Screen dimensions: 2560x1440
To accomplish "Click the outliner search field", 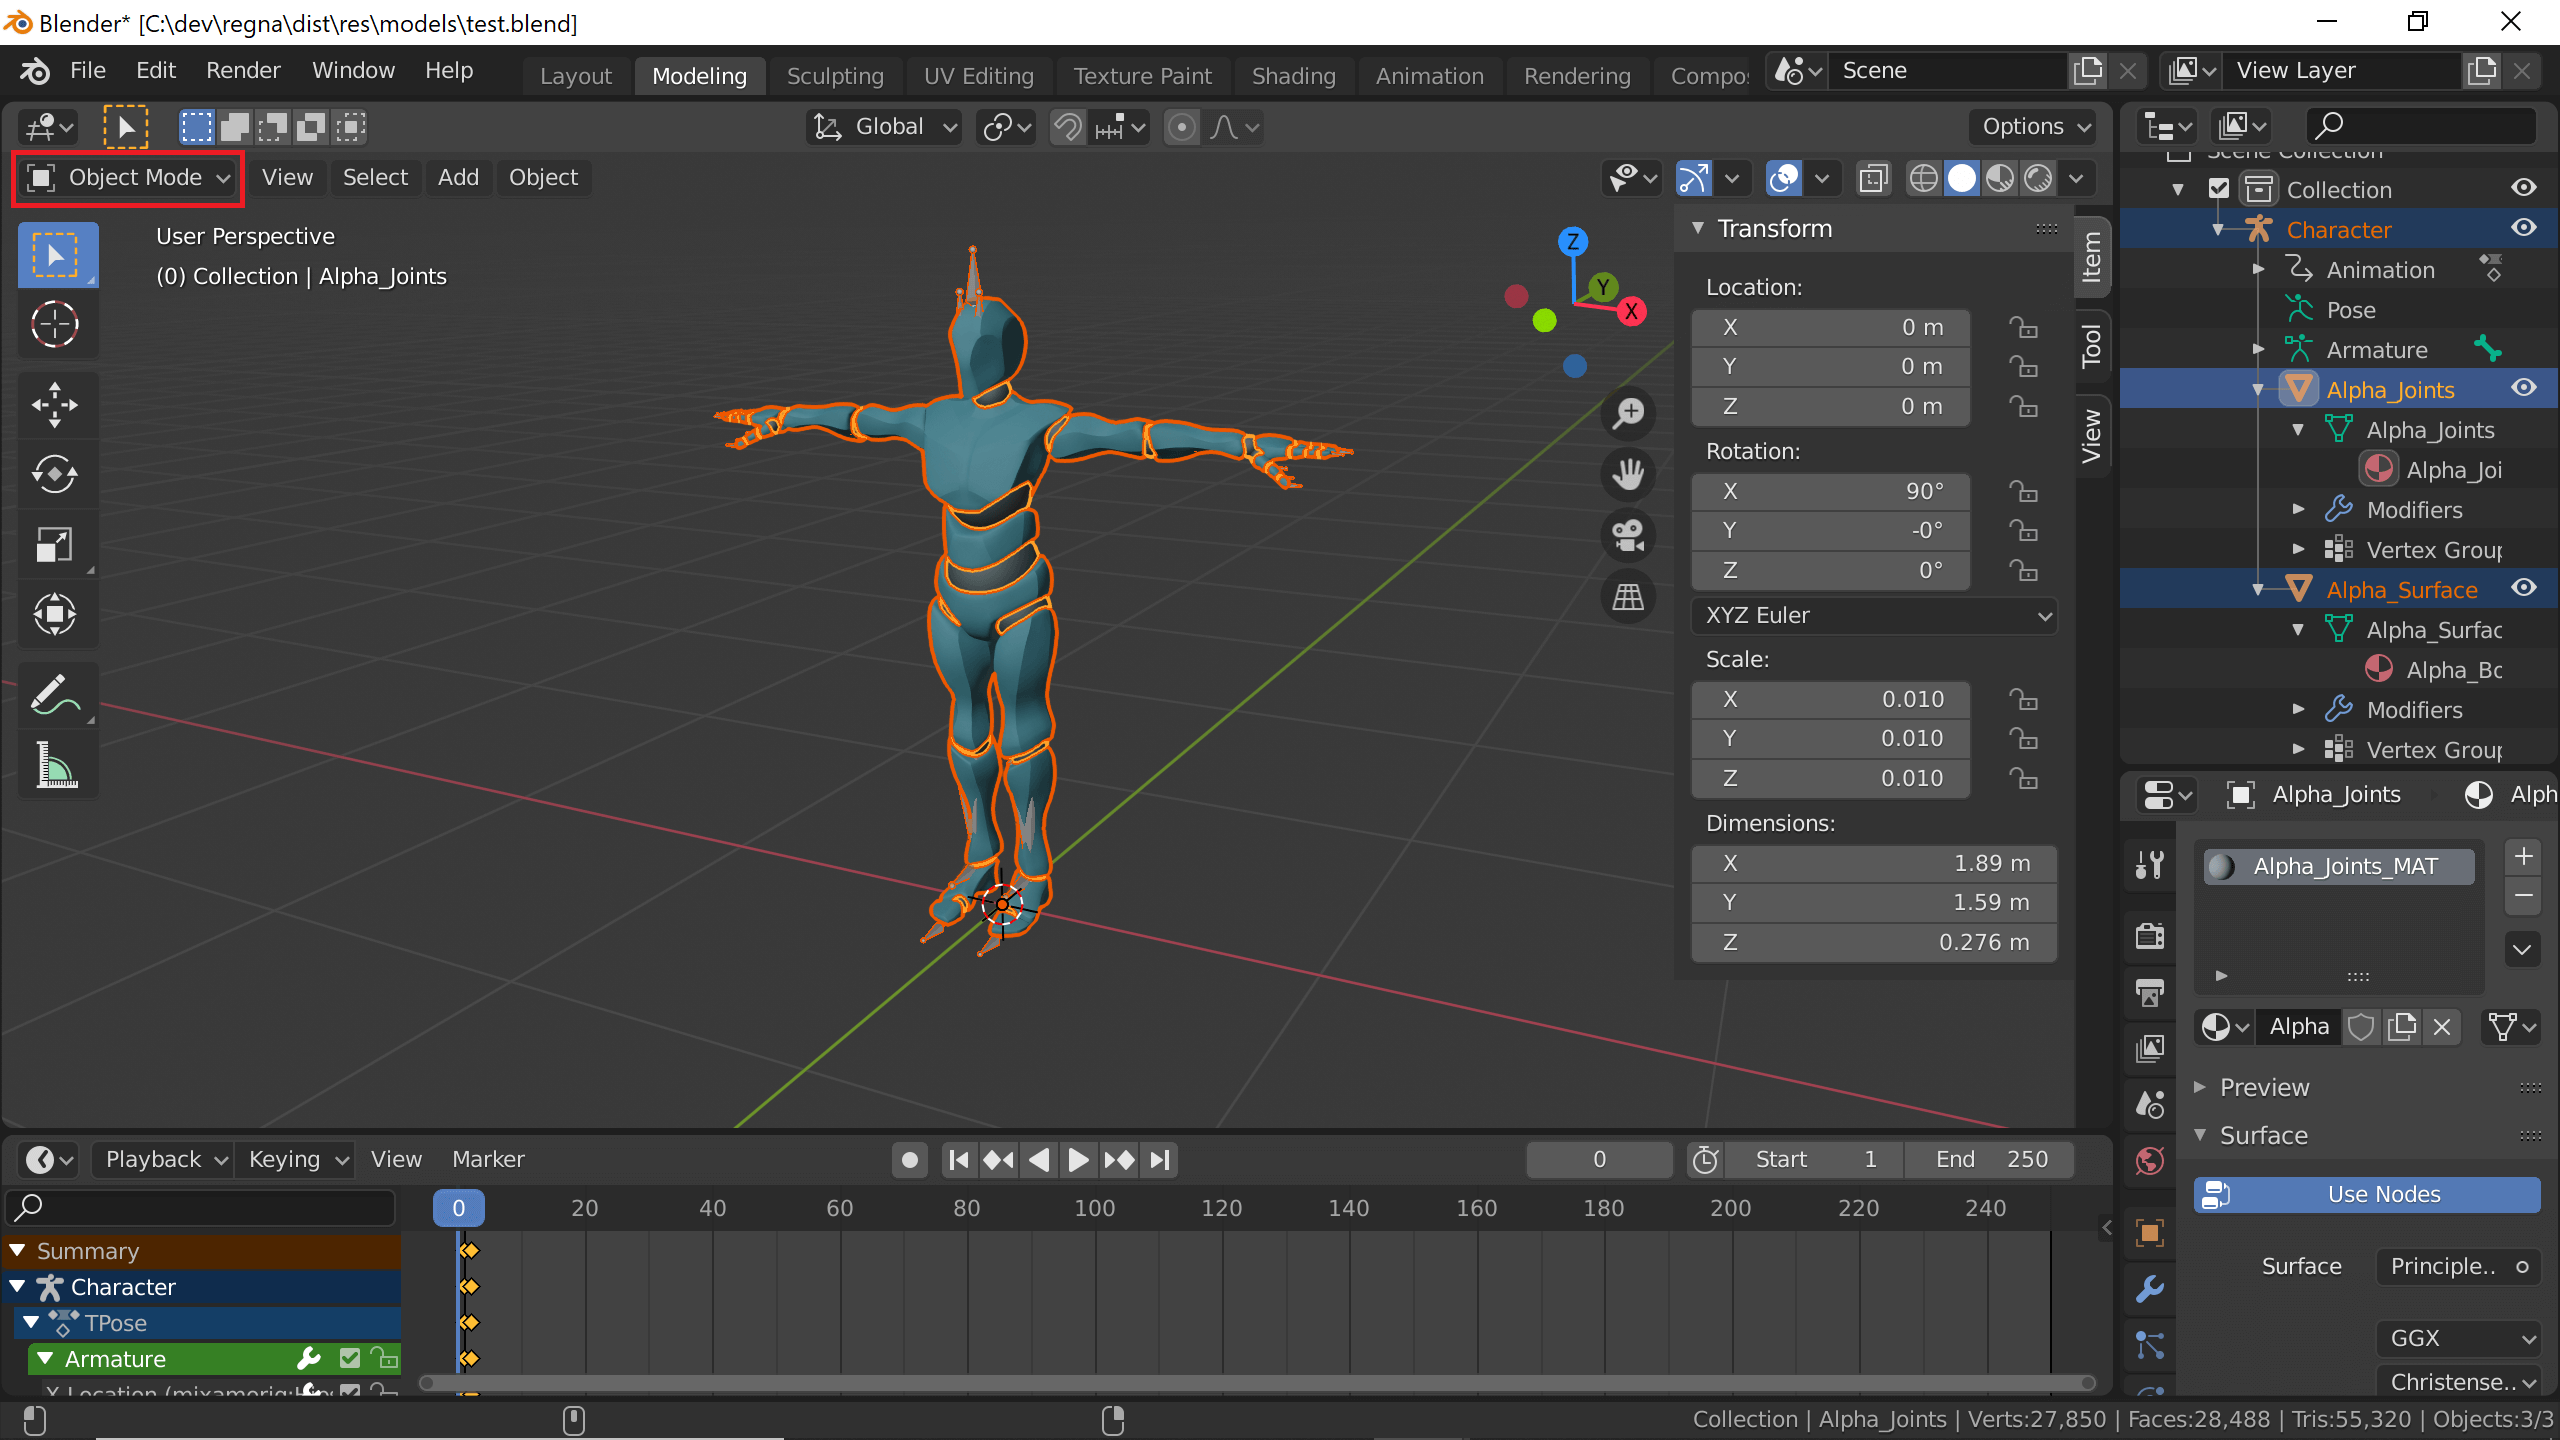I will tap(2421, 127).
